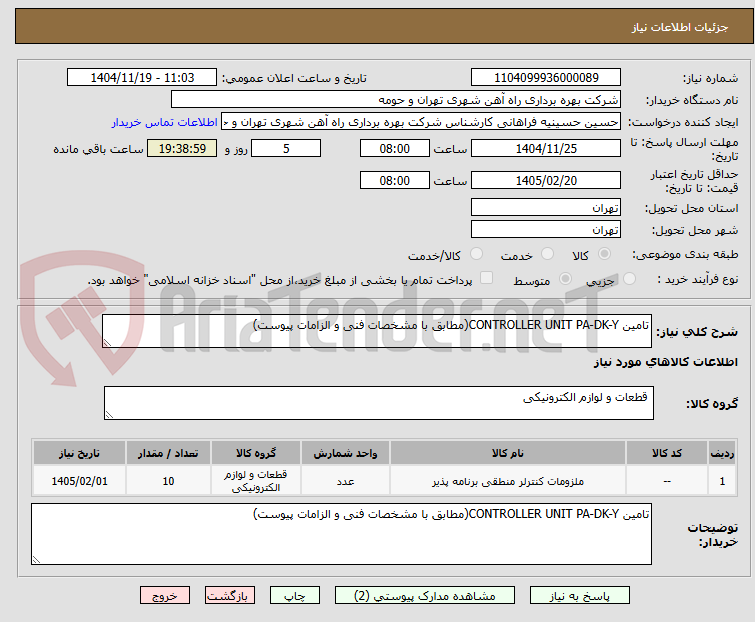Select the جزیی purchase type radio
Viewport: 755px width, 622px height.
(629, 279)
